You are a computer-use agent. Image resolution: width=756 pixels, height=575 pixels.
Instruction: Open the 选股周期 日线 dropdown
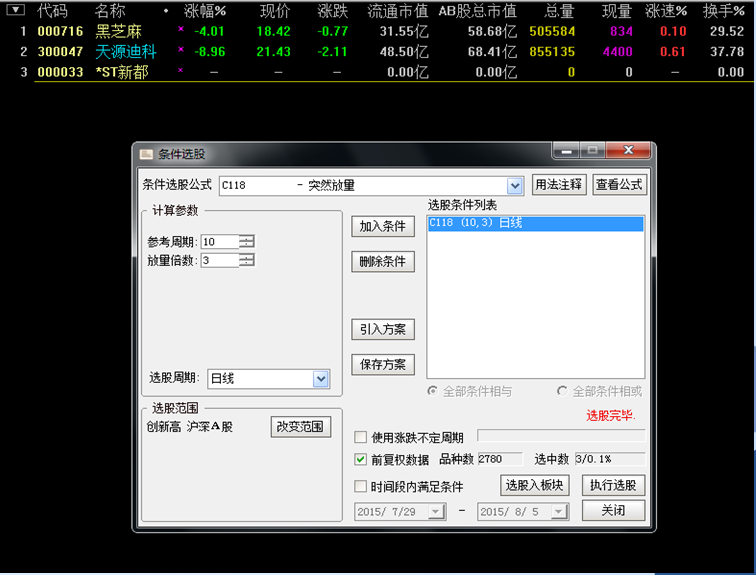pyautogui.click(x=321, y=379)
